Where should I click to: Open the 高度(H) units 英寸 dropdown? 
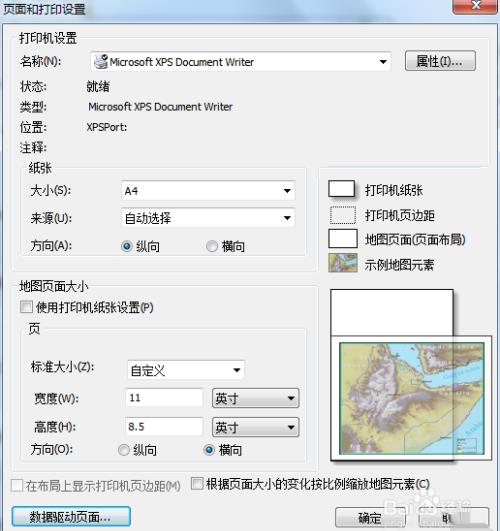[255, 427]
